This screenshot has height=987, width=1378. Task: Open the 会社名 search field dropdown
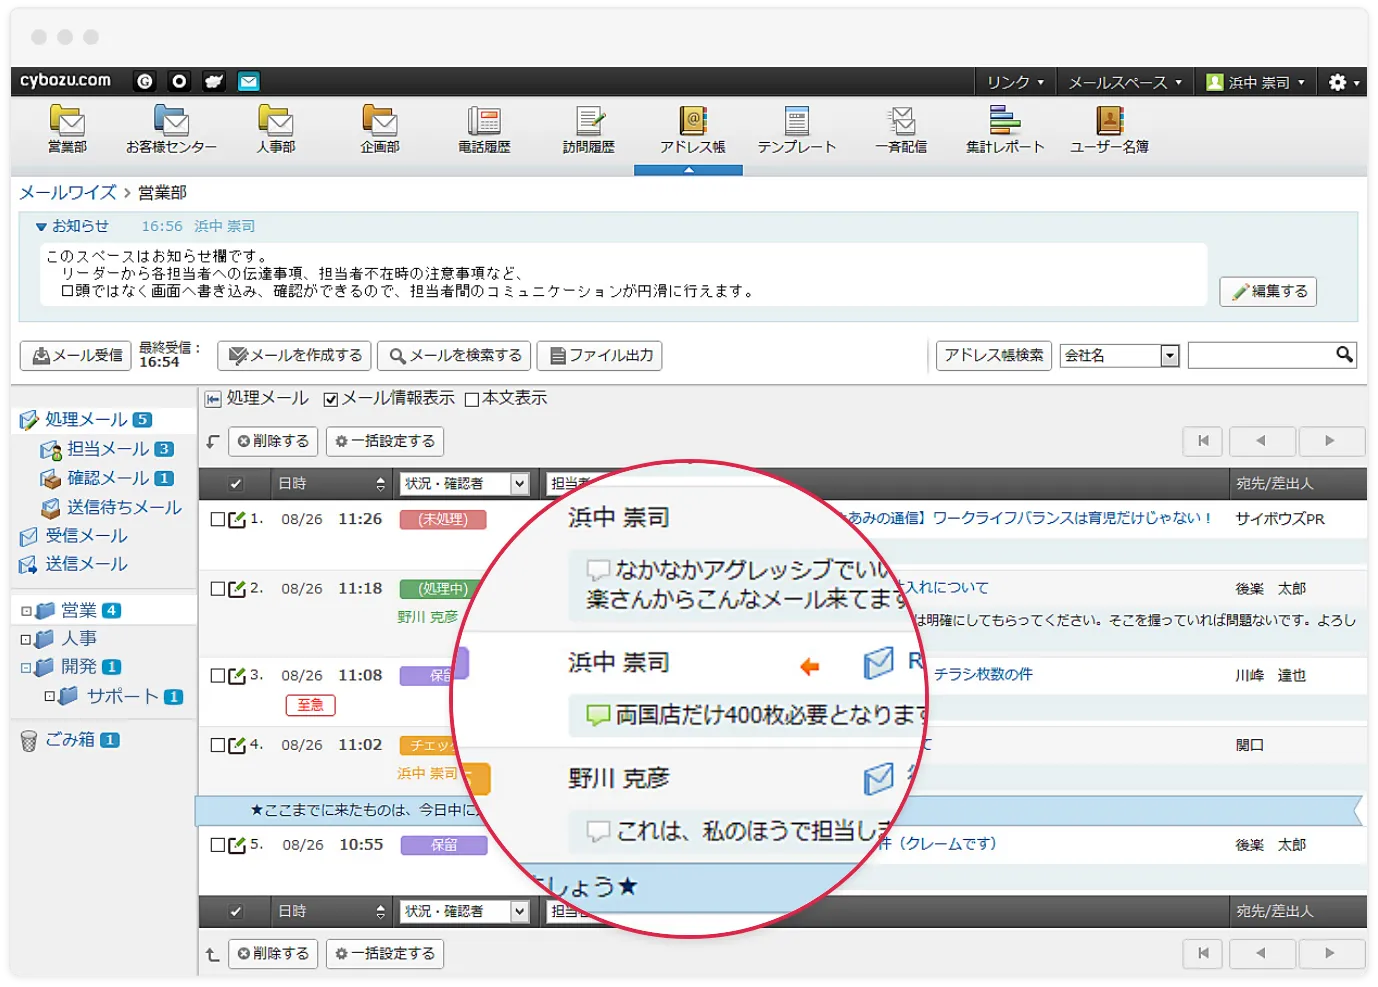(x=1169, y=356)
